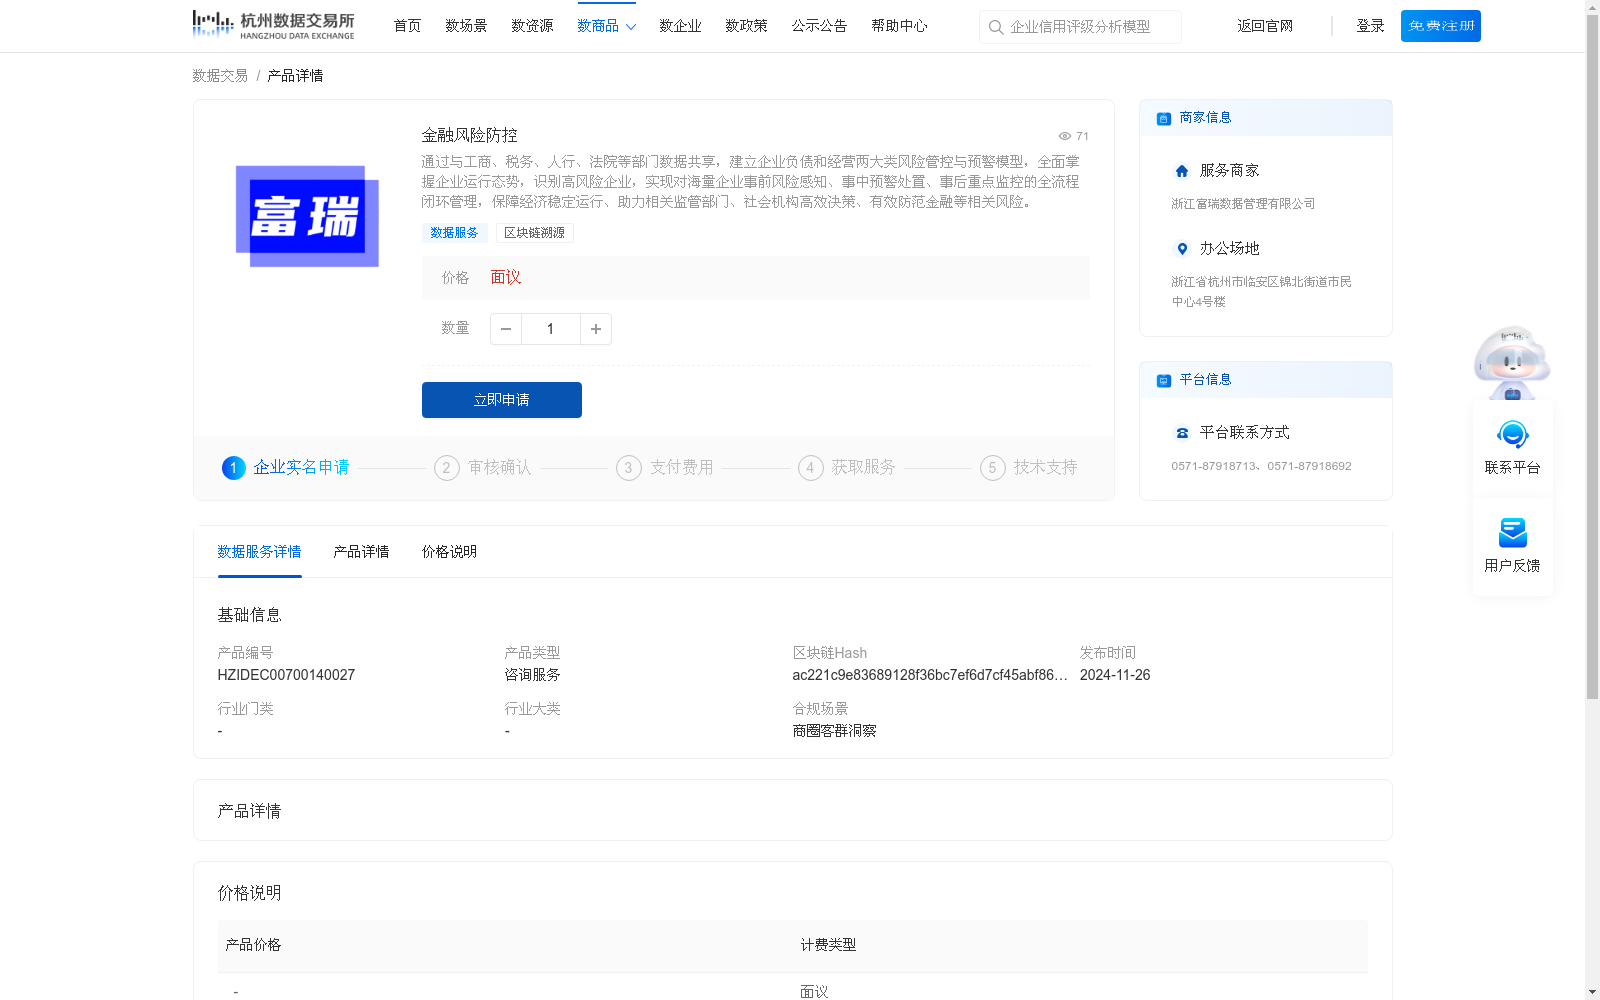Click the search box 企业信用评级分析模型
1600x1000 pixels.
(1080, 27)
